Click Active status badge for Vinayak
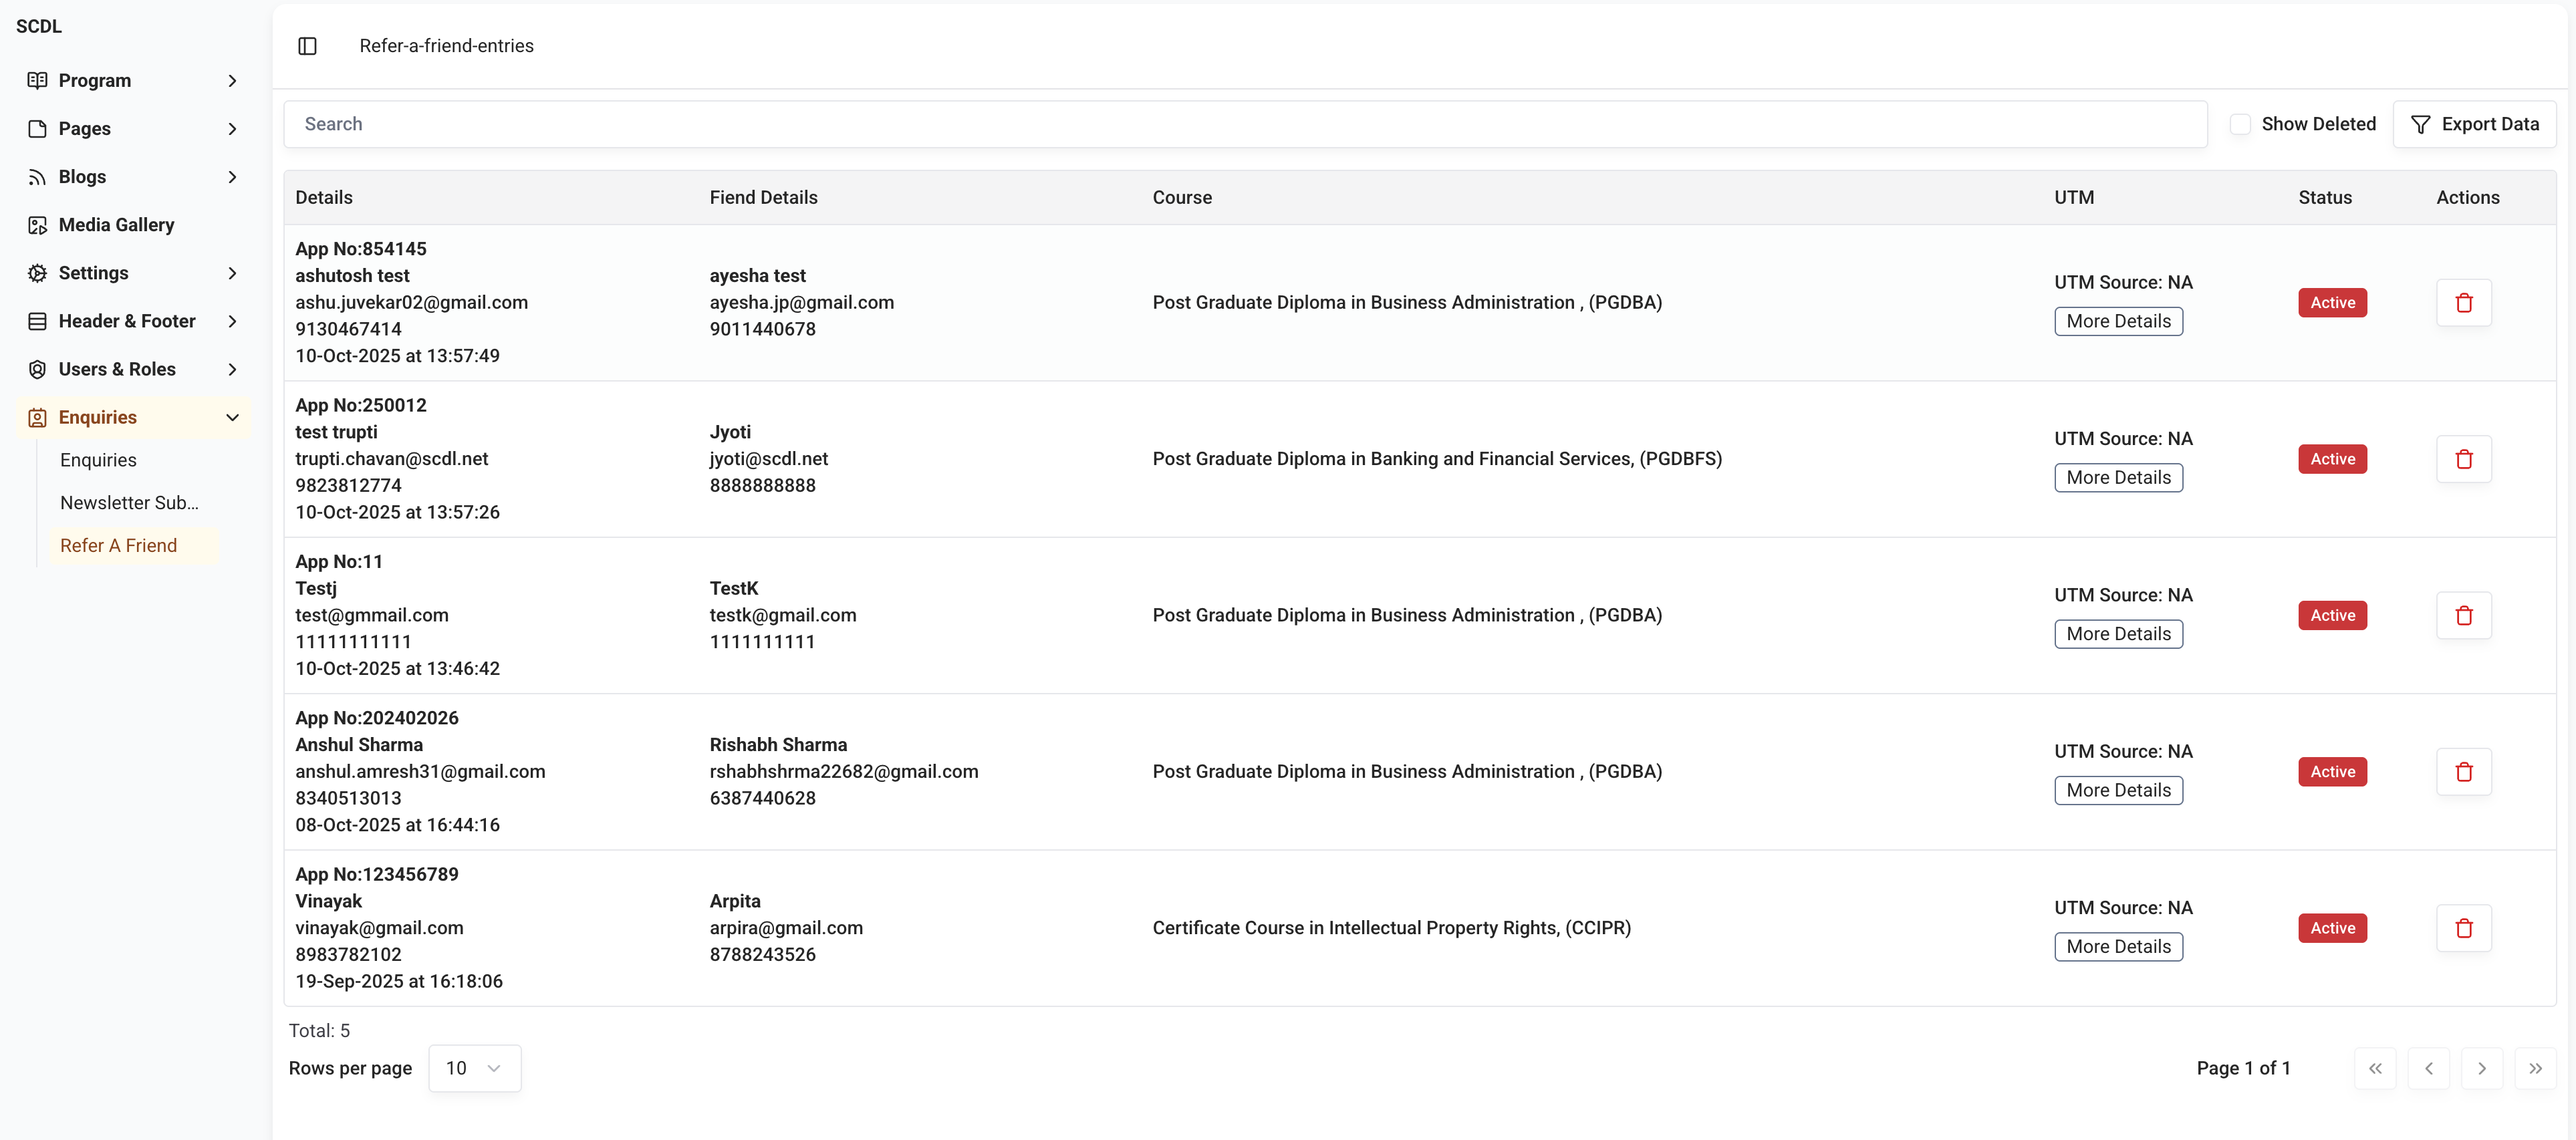The width and height of the screenshot is (2576, 1140). [x=2332, y=928]
